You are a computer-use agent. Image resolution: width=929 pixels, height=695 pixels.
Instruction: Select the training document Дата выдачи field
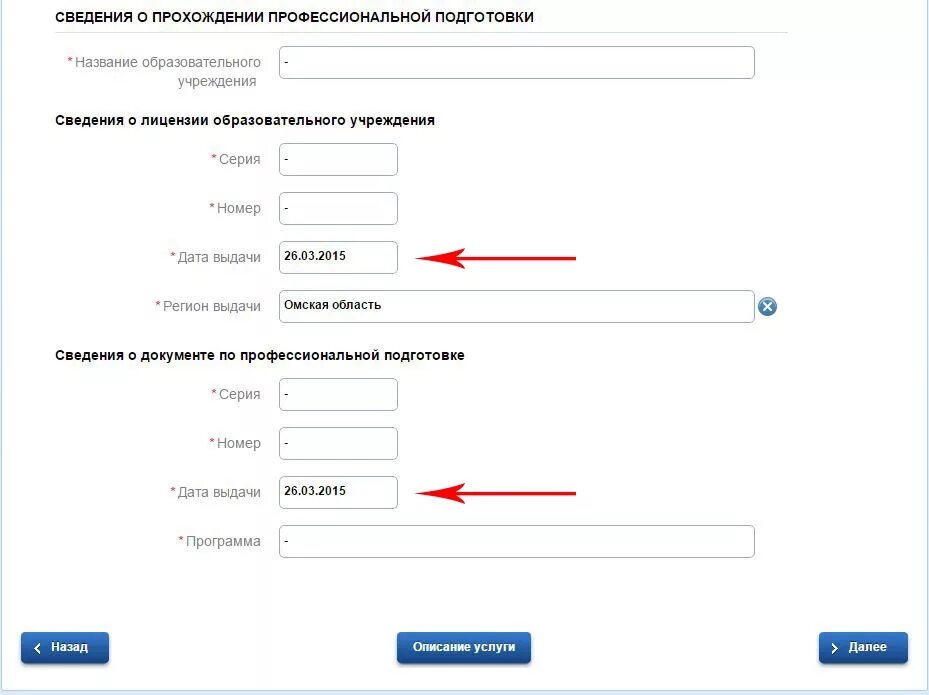pos(338,492)
